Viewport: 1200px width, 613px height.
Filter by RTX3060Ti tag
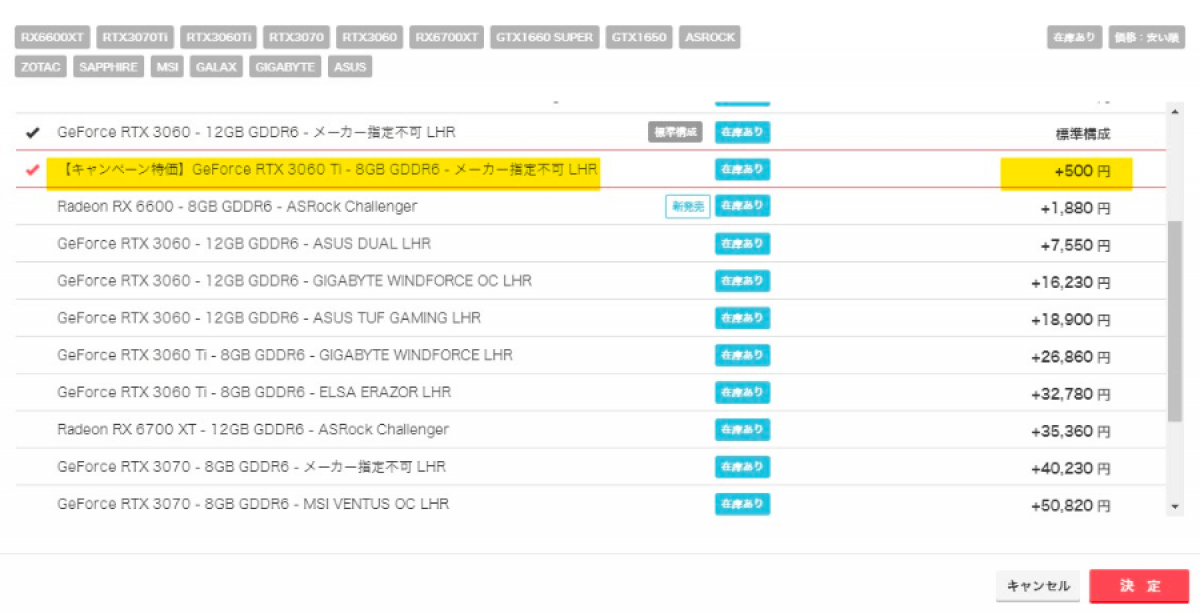click(x=219, y=38)
